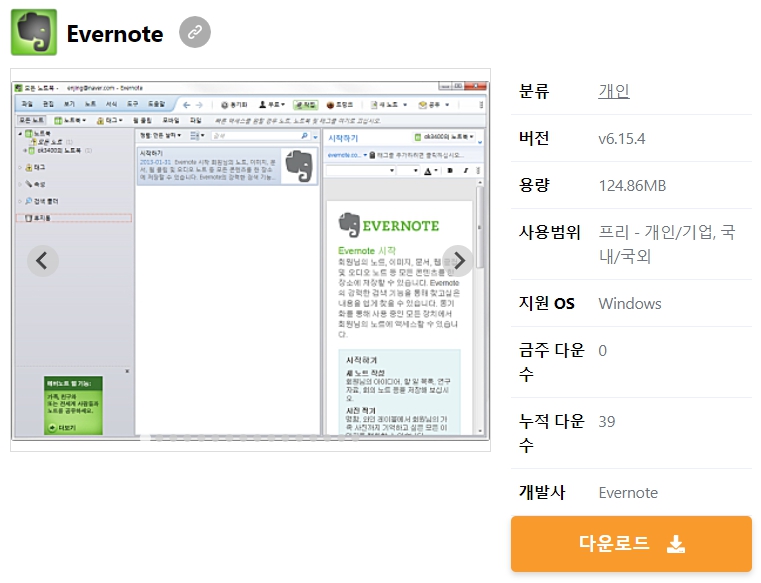The image size is (761, 583).
Task: Open the 개인 category link
Action: pyautogui.click(x=613, y=91)
